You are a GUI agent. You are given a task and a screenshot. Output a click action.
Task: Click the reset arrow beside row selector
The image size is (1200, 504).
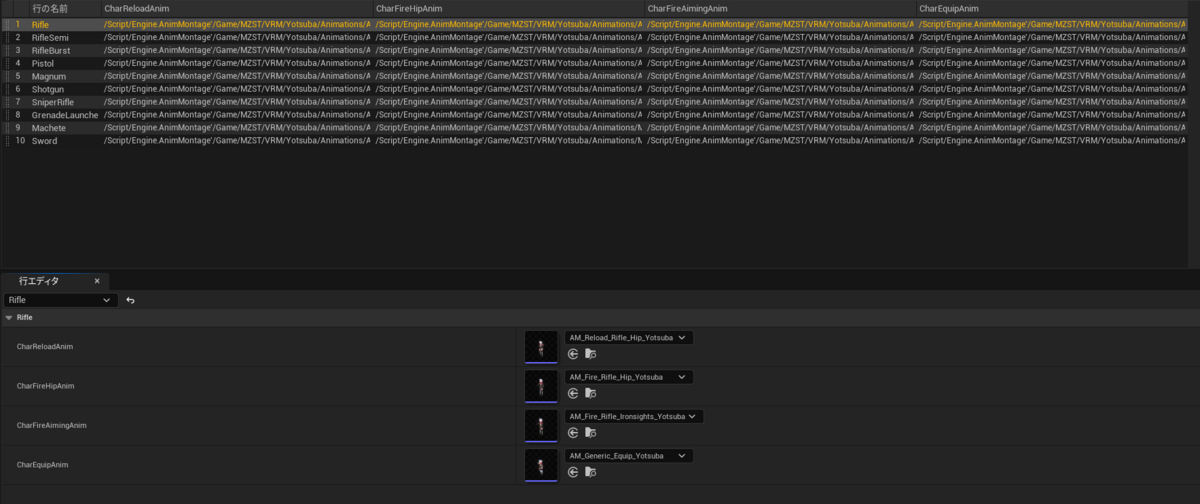pos(130,300)
